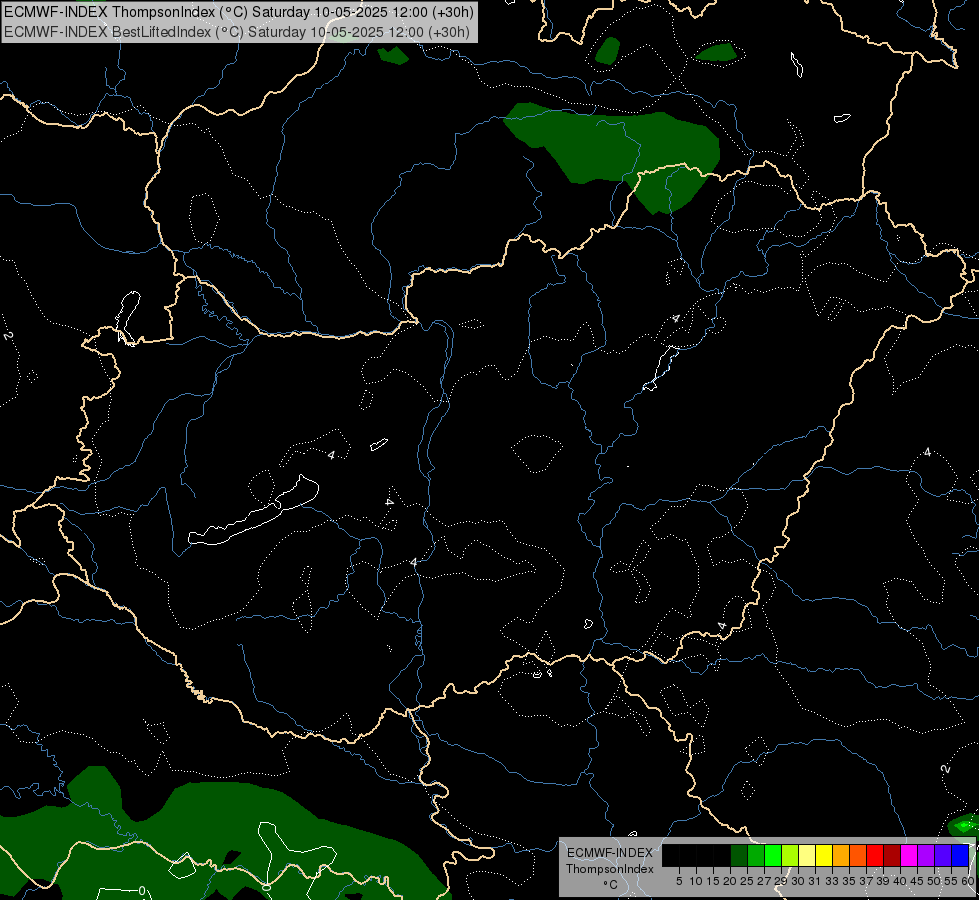
Task: Click legend tick value '60'
Action: point(967,881)
